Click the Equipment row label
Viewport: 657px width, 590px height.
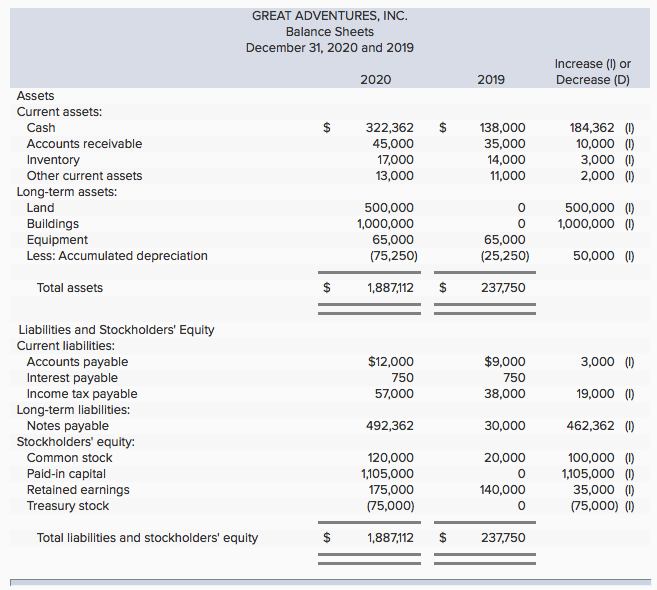57,240
